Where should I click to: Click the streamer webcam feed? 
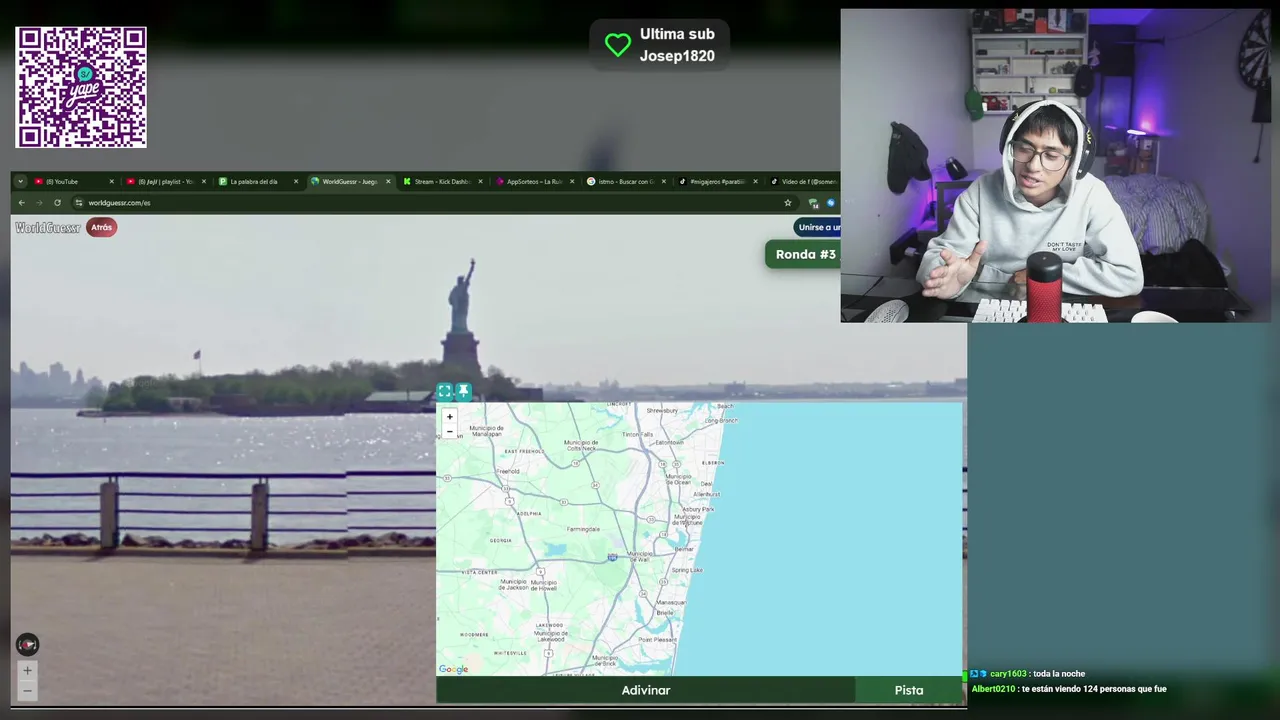pyautogui.click(x=1055, y=166)
